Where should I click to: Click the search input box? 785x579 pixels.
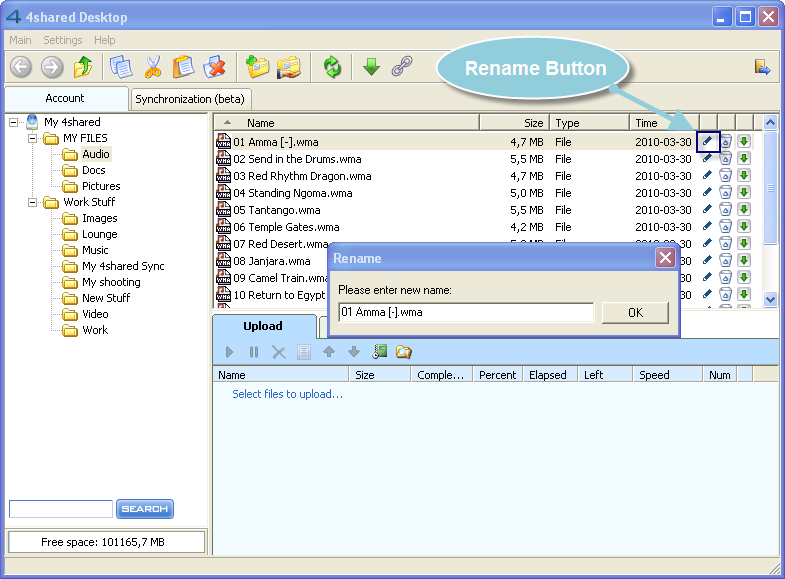(x=61, y=509)
